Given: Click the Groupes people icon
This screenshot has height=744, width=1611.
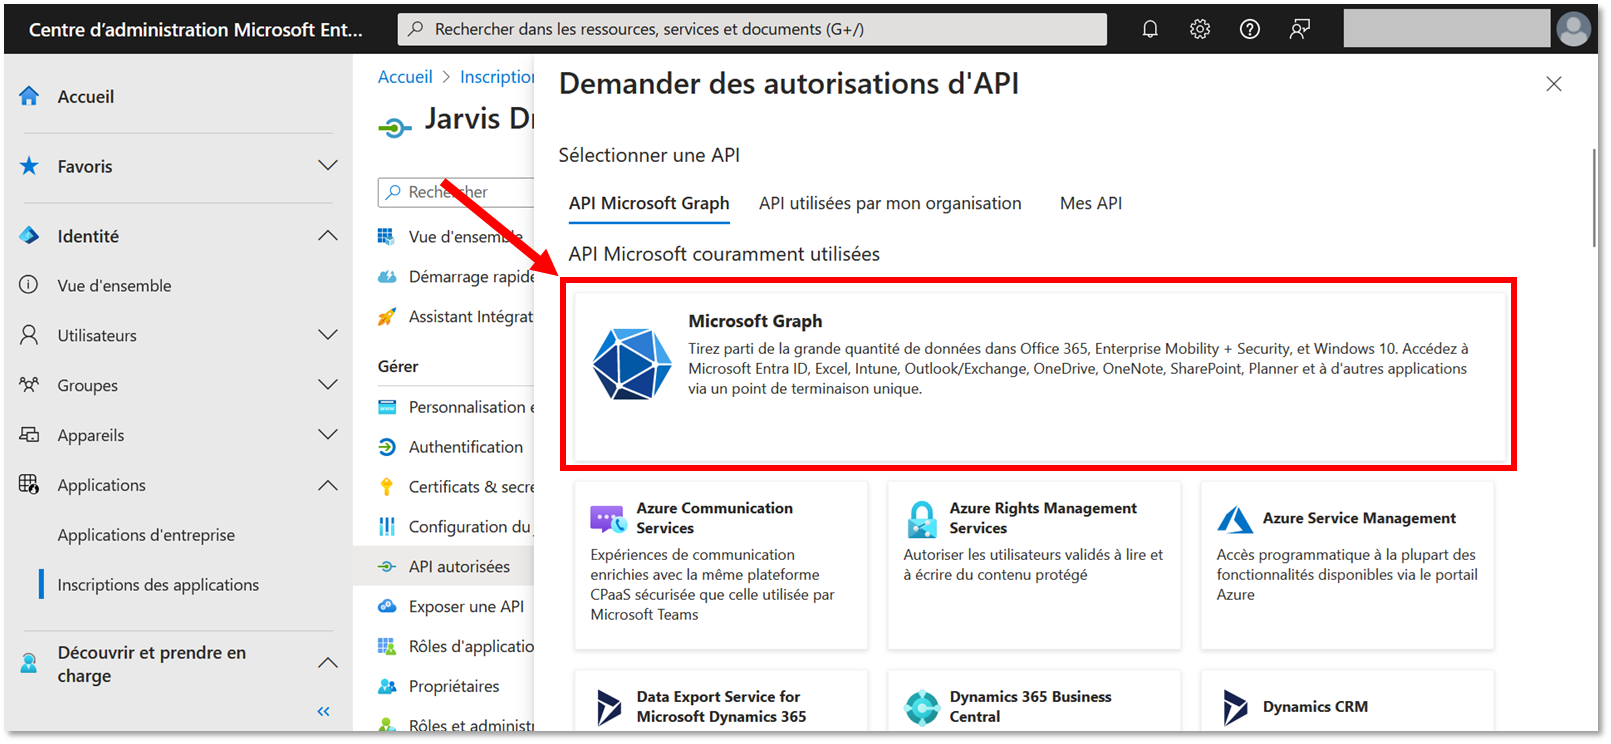Looking at the screenshot, I should click(x=29, y=385).
